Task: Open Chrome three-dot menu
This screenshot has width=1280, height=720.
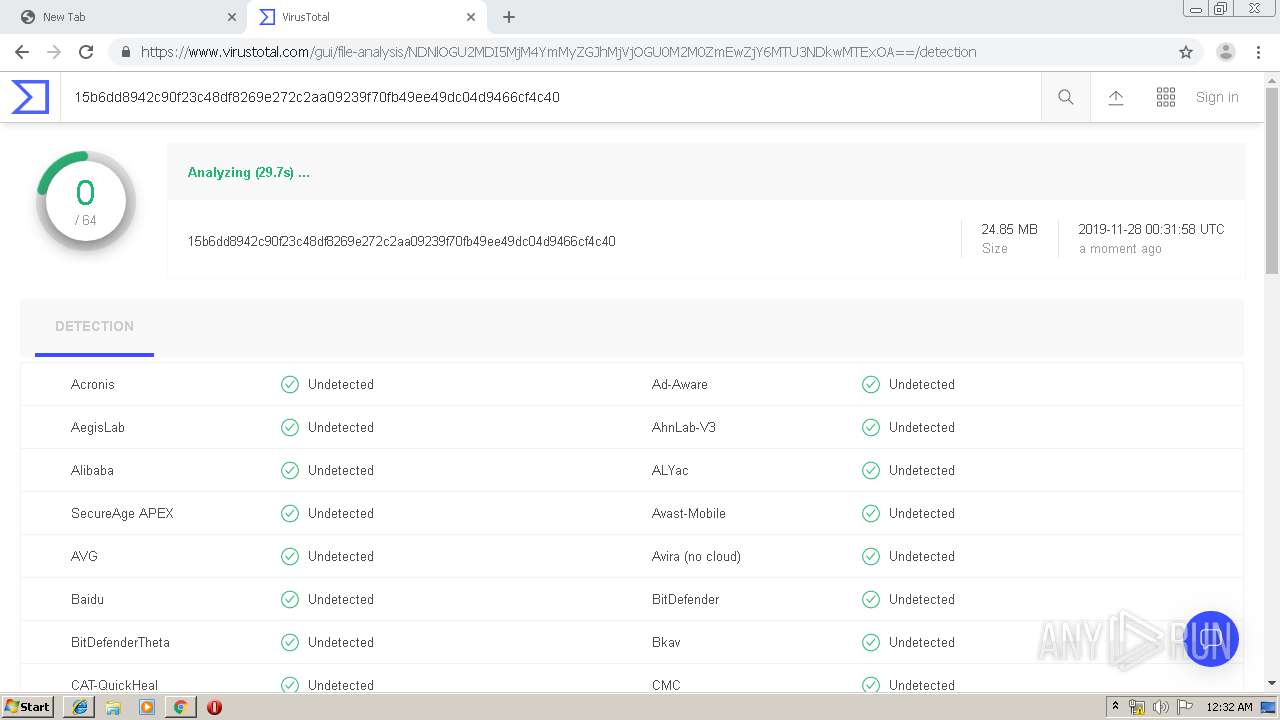Action: pyautogui.click(x=1259, y=52)
